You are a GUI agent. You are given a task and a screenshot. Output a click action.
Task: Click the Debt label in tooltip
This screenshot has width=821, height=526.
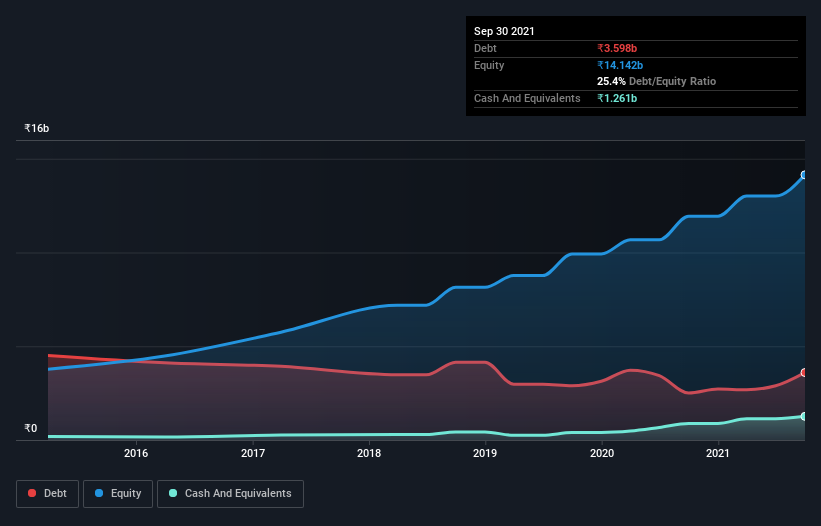[485, 48]
